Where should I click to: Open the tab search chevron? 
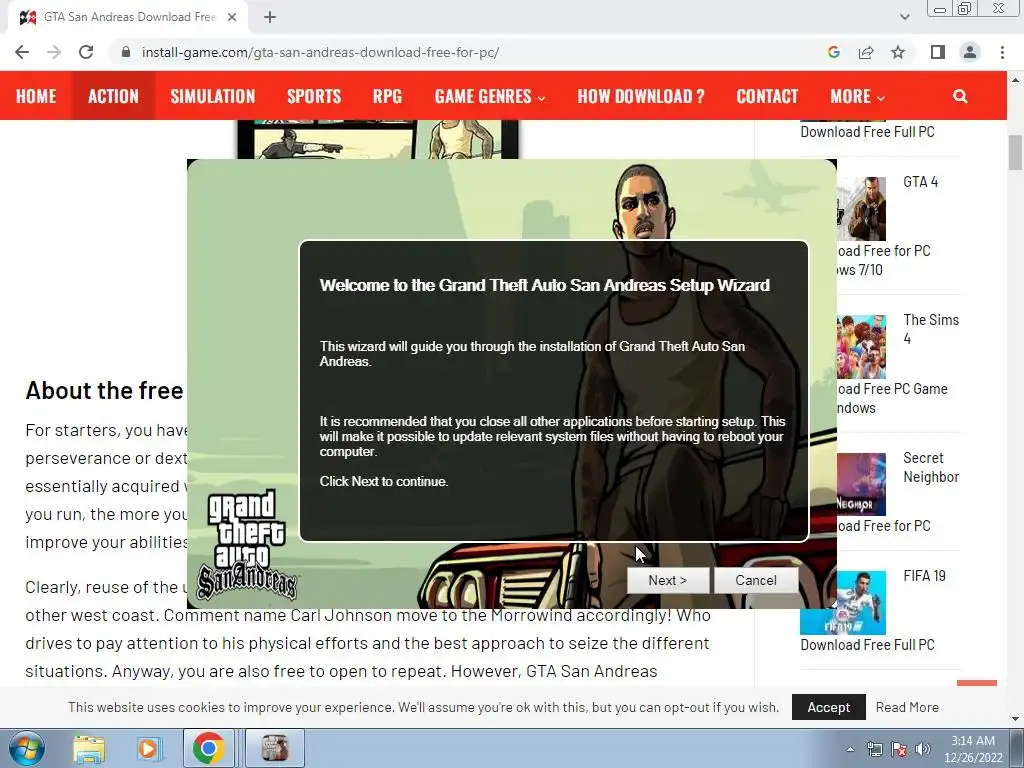[x=904, y=17]
